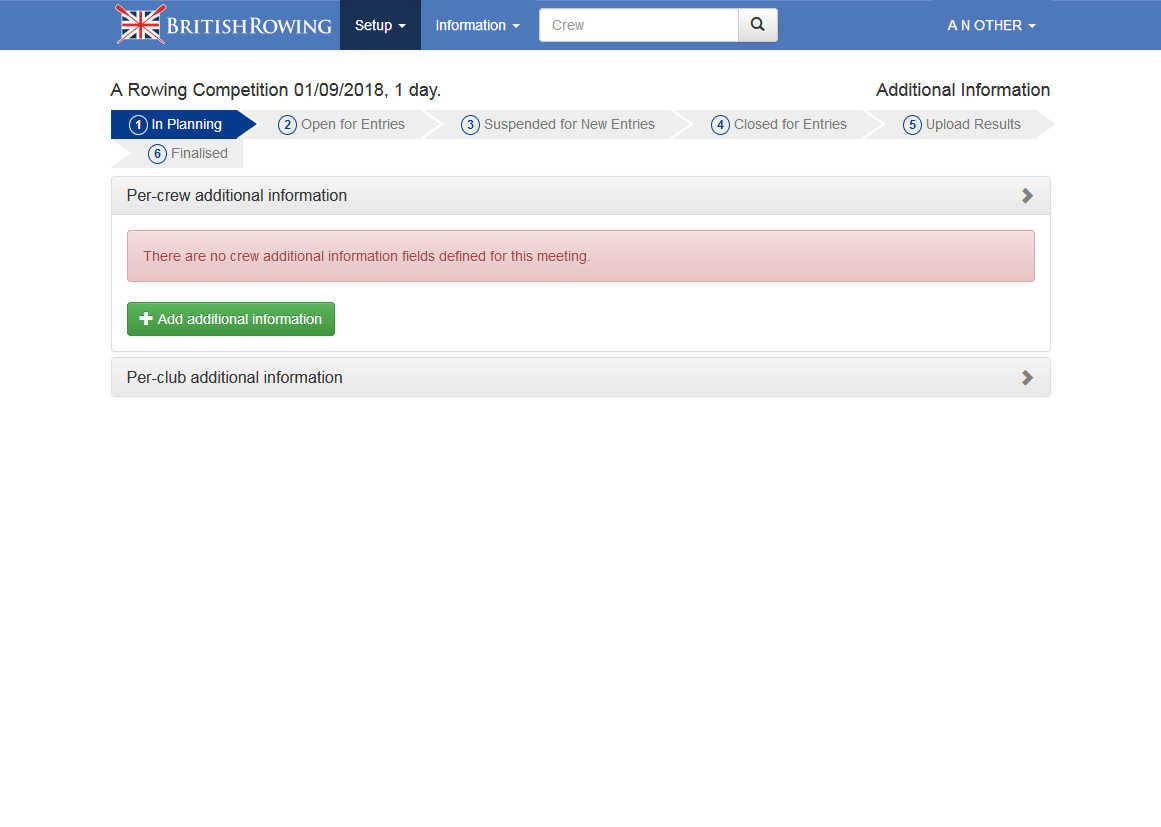Click the British Rowing flag logo
The width and height of the screenshot is (1161, 827).
pyautogui.click(x=140, y=25)
